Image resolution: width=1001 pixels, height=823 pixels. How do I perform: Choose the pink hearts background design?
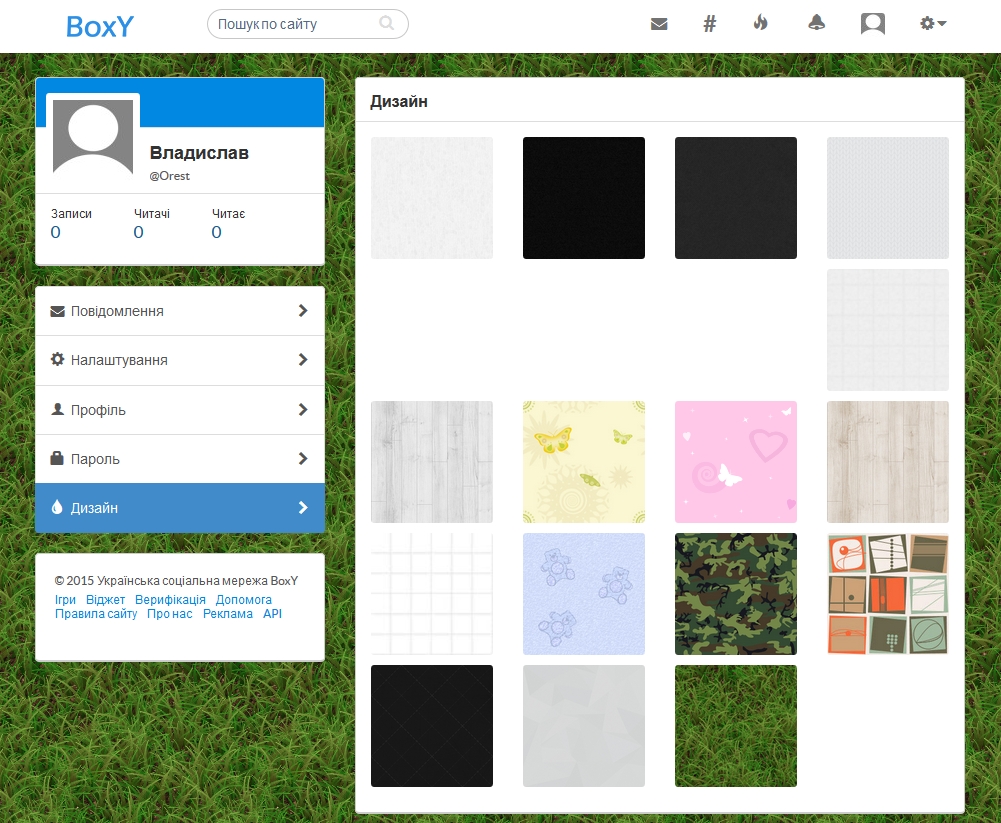click(735, 462)
